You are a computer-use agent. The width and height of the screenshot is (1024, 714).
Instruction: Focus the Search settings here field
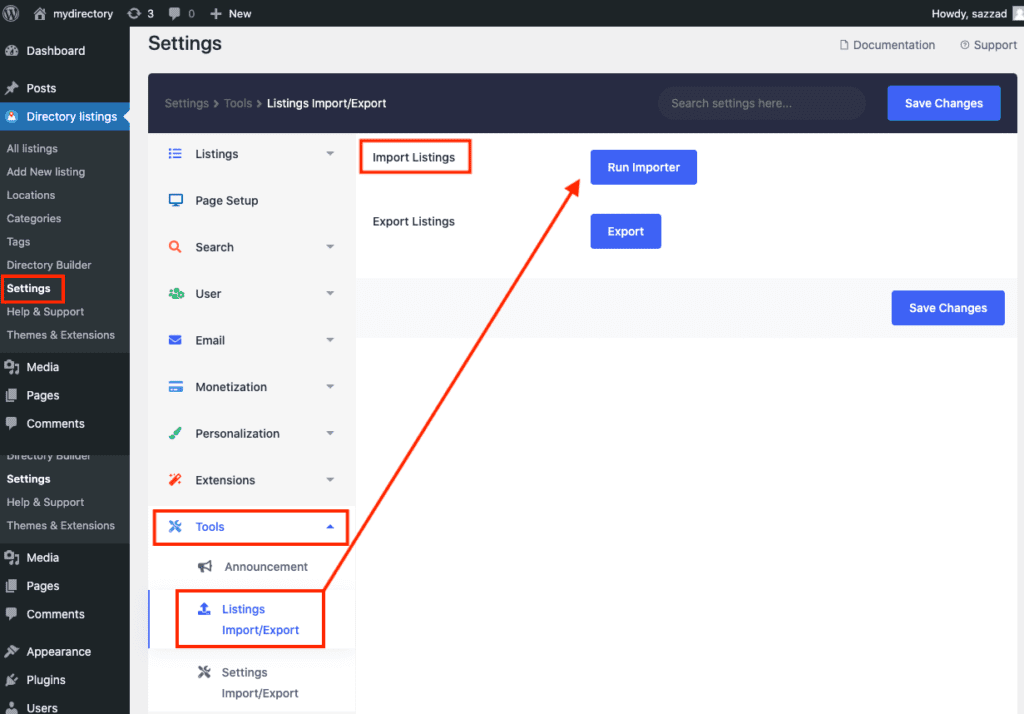[x=760, y=103]
